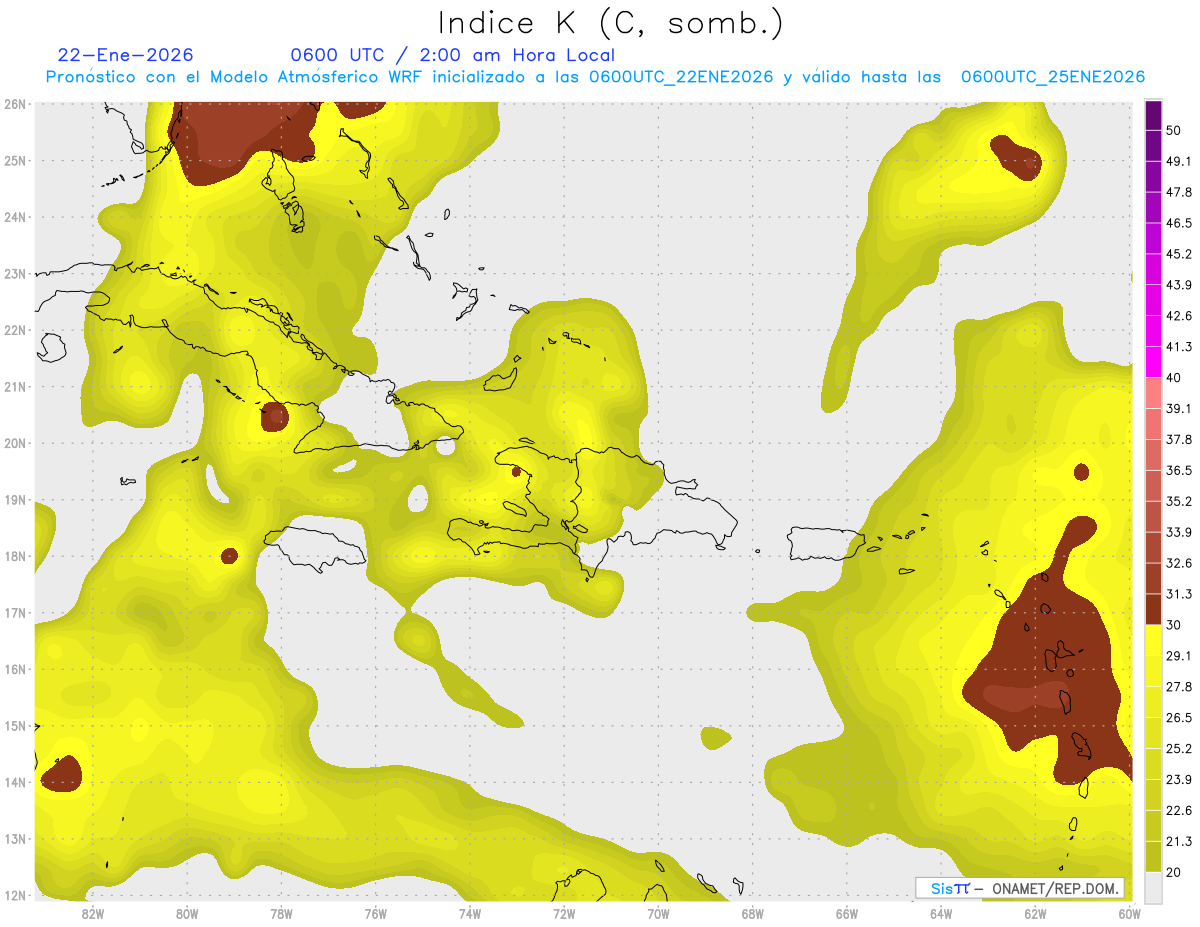Click the '43.9' color scale label
The height and width of the screenshot is (927, 1200).
1178,285
